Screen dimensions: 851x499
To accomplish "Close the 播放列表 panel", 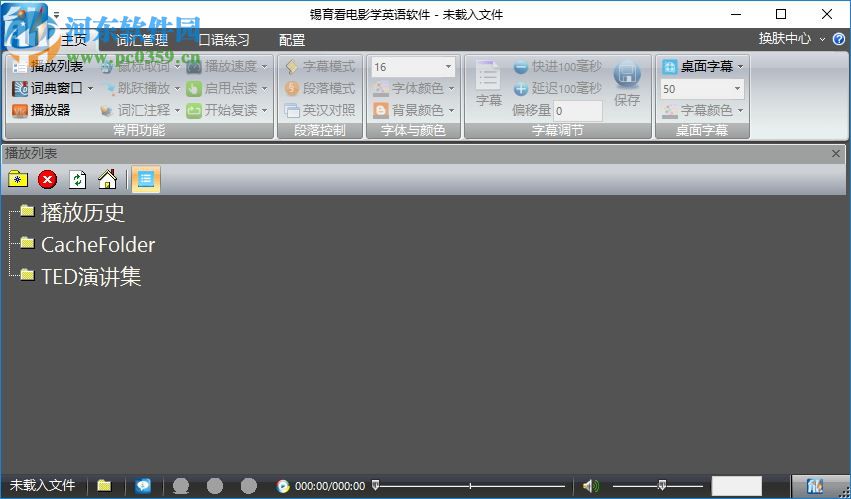I will [836, 154].
